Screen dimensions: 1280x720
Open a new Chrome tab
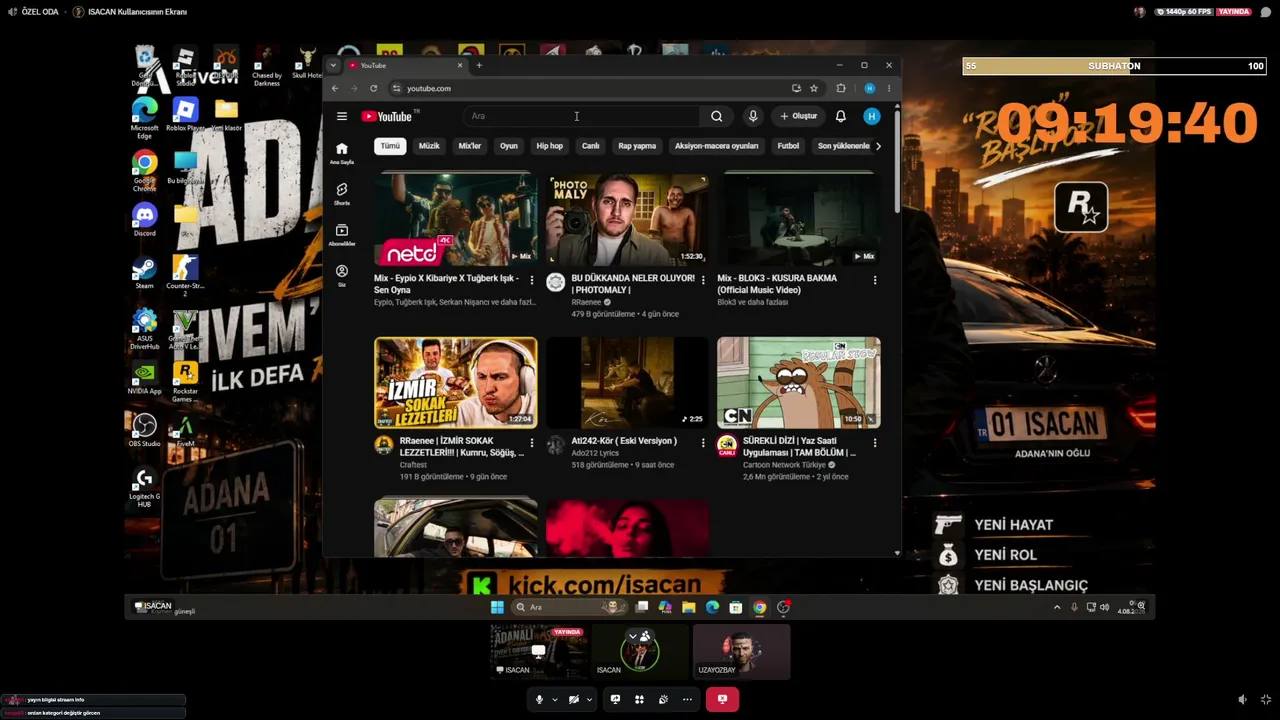[x=479, y=65]
